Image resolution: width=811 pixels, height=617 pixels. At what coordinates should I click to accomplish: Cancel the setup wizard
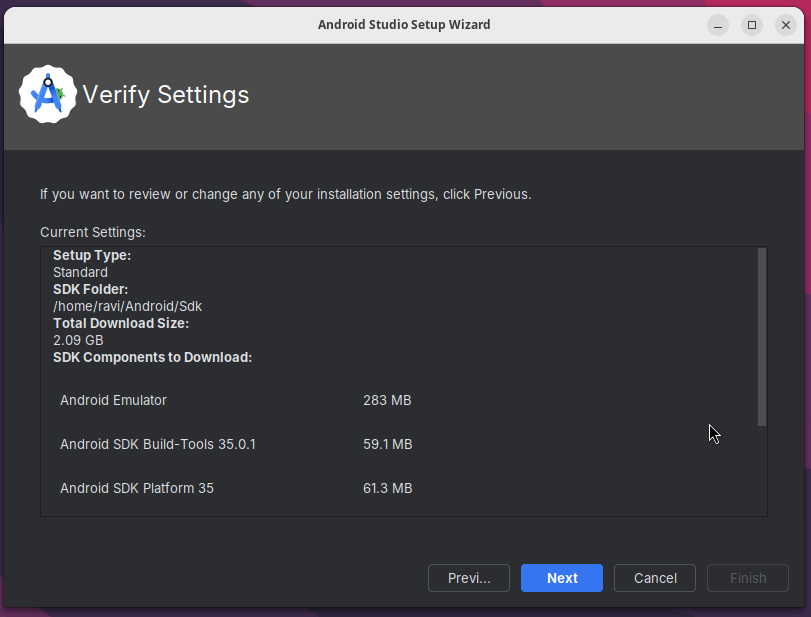[655, 578]
